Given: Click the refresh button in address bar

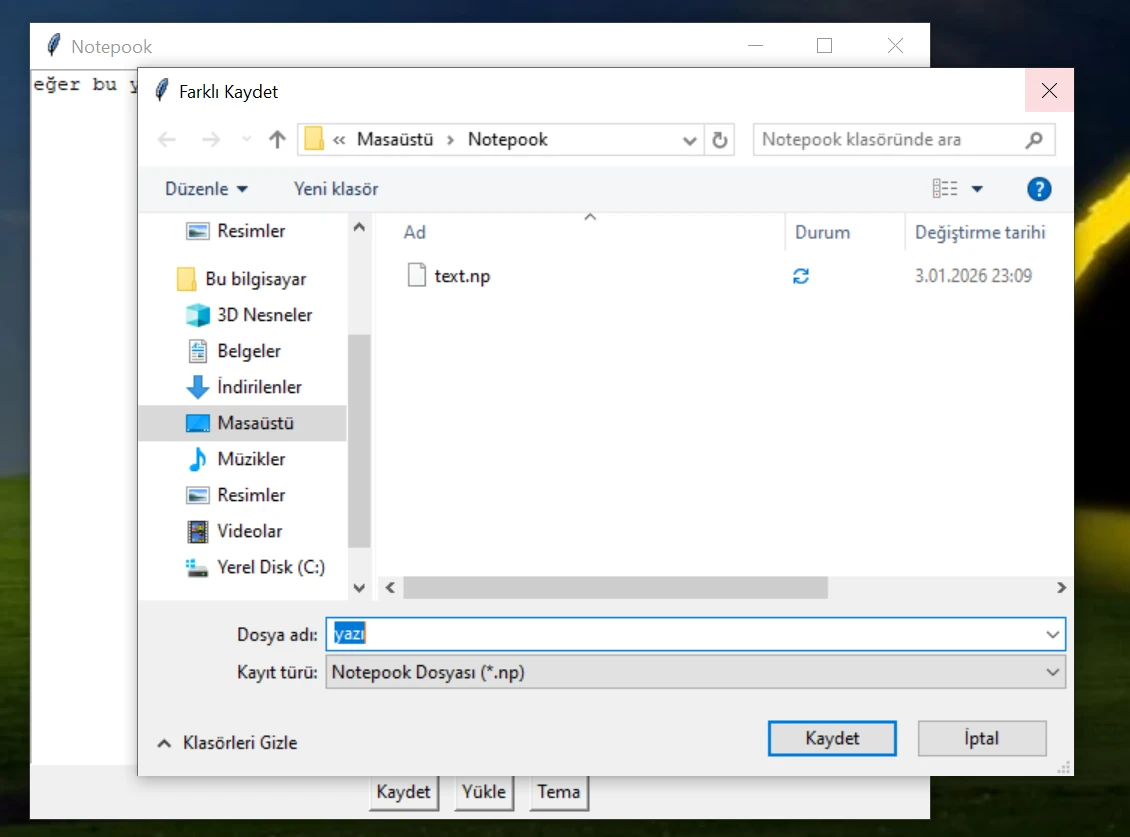Looking at the screenshot, I should tap(719, 140).
